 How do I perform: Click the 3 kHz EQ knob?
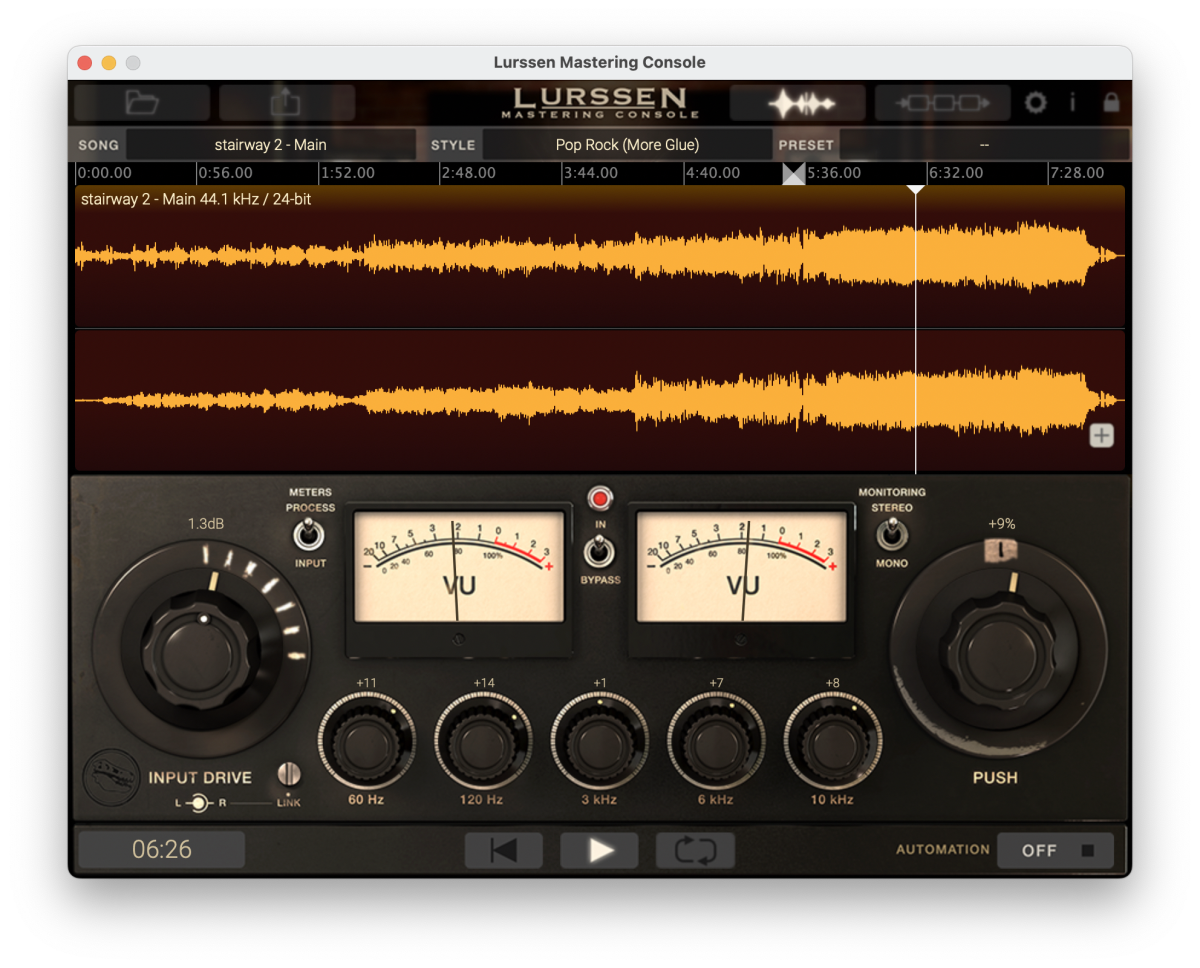click(600, 741)
